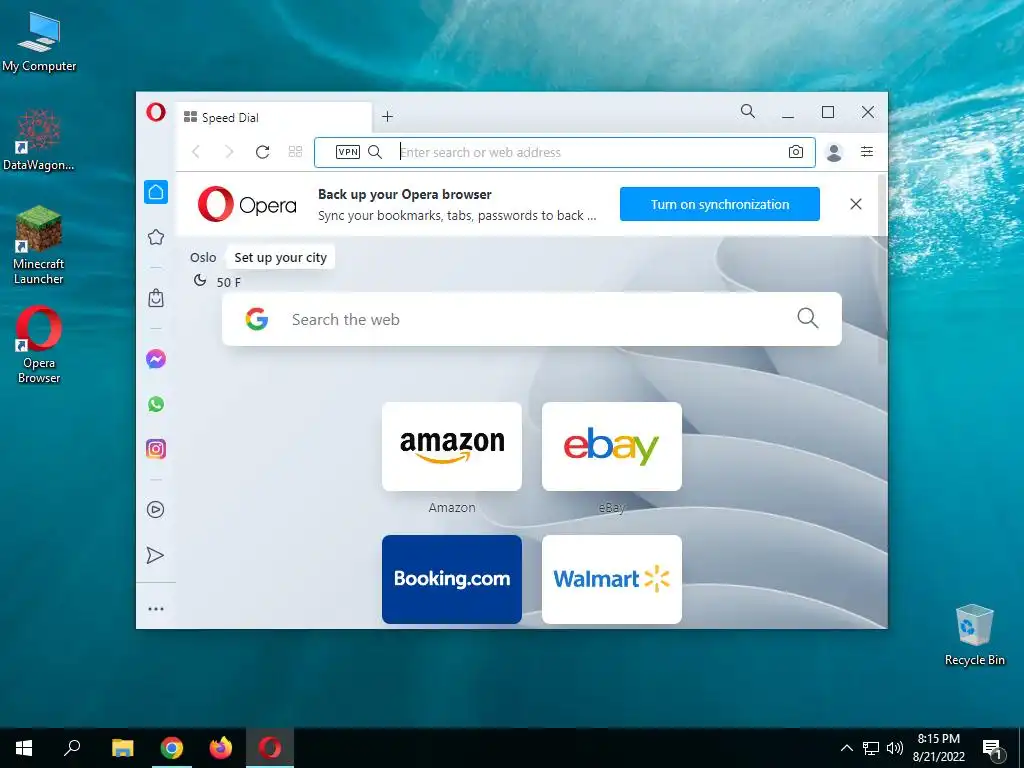Open the taskbar search icon
The height and width of the screenshot is (768, 1024).
pos(72,748)
